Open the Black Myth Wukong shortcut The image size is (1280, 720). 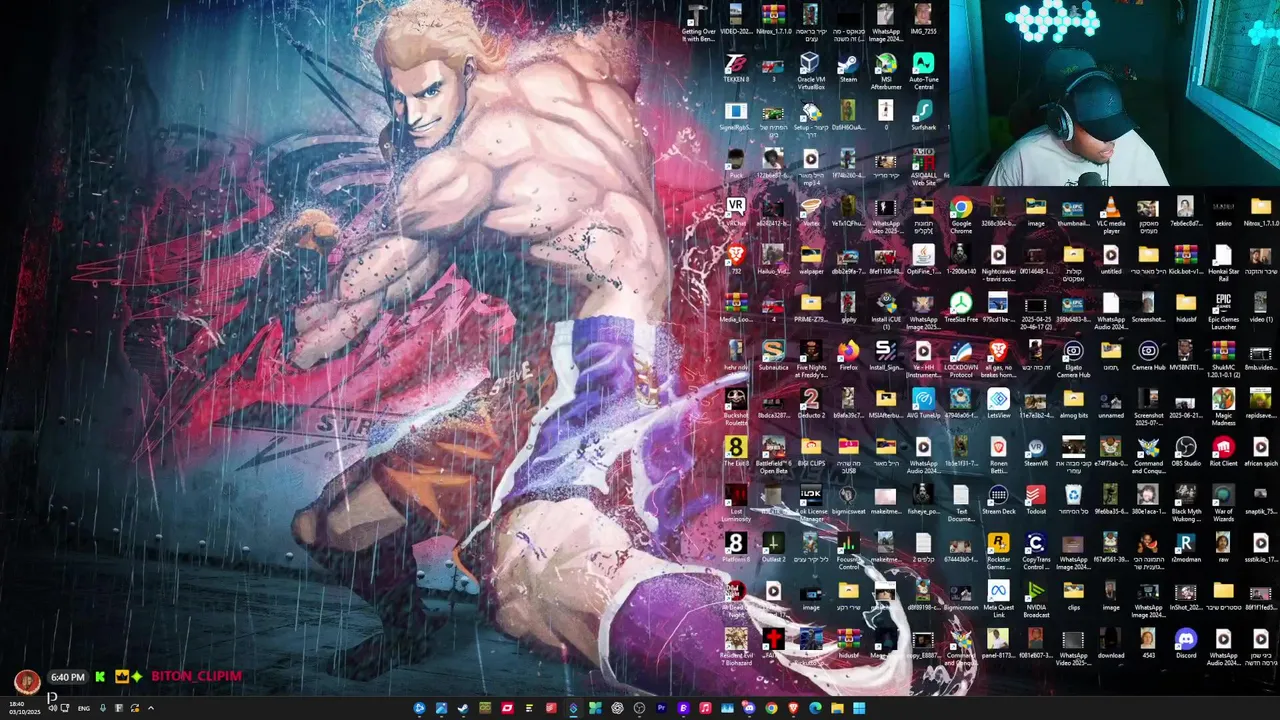coord(1186,504)
